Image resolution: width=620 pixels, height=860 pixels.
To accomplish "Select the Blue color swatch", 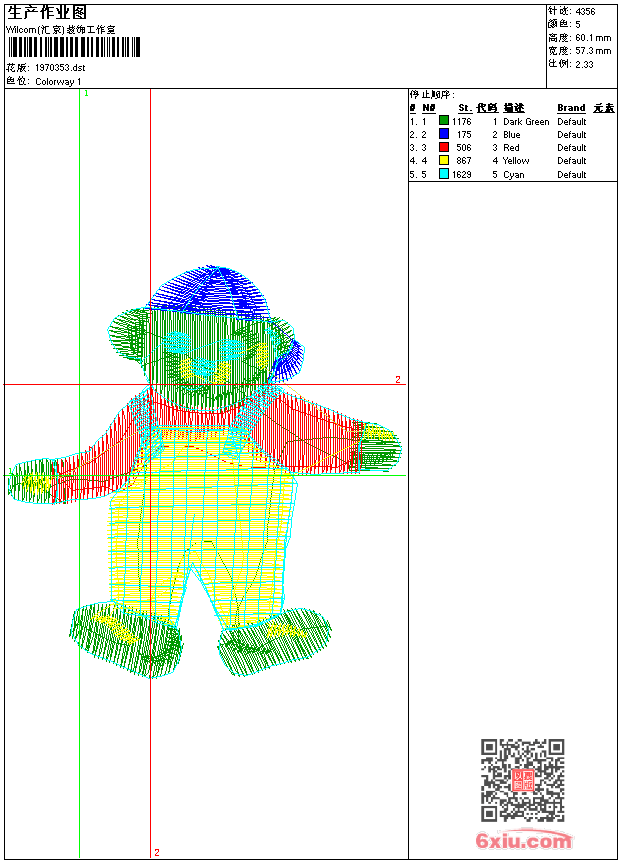I will pos(444,134).
